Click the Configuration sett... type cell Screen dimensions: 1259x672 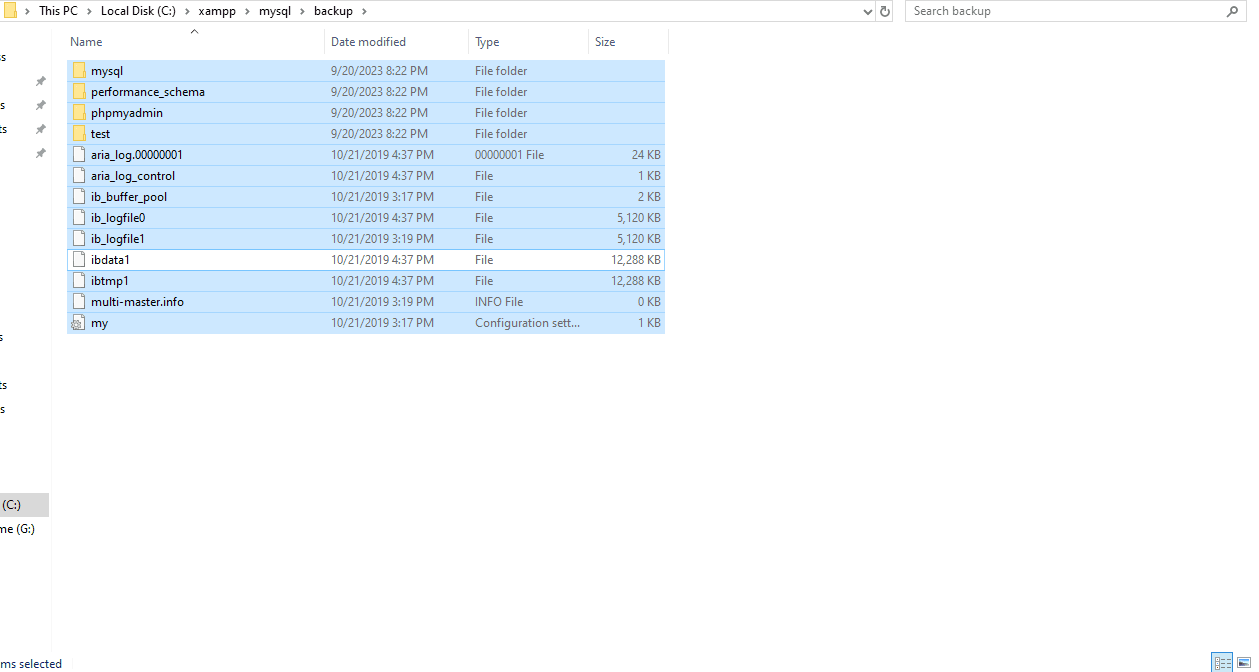tap(527, 323)
